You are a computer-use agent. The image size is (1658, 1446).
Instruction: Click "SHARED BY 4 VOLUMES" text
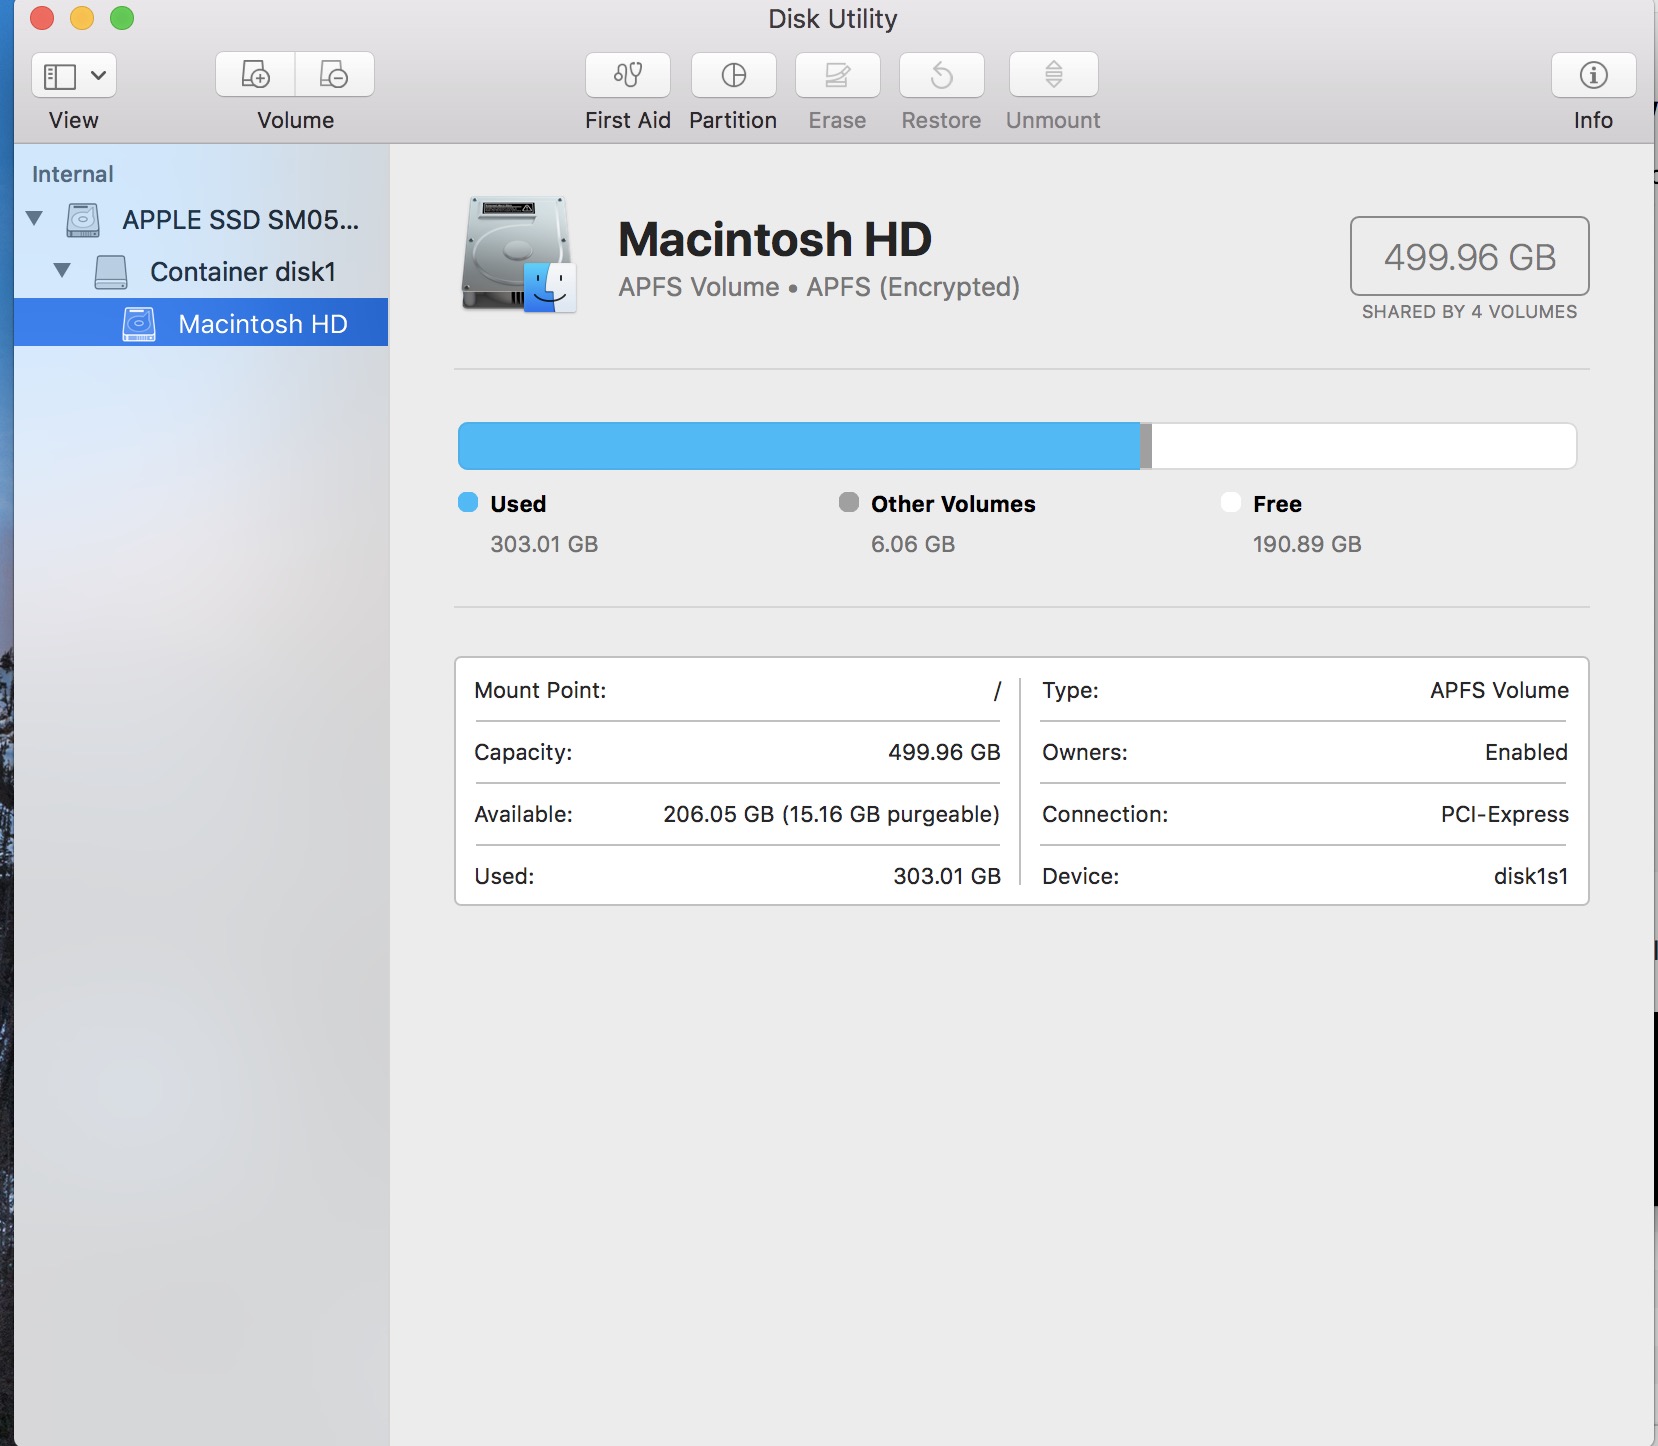click(1470, 312)
